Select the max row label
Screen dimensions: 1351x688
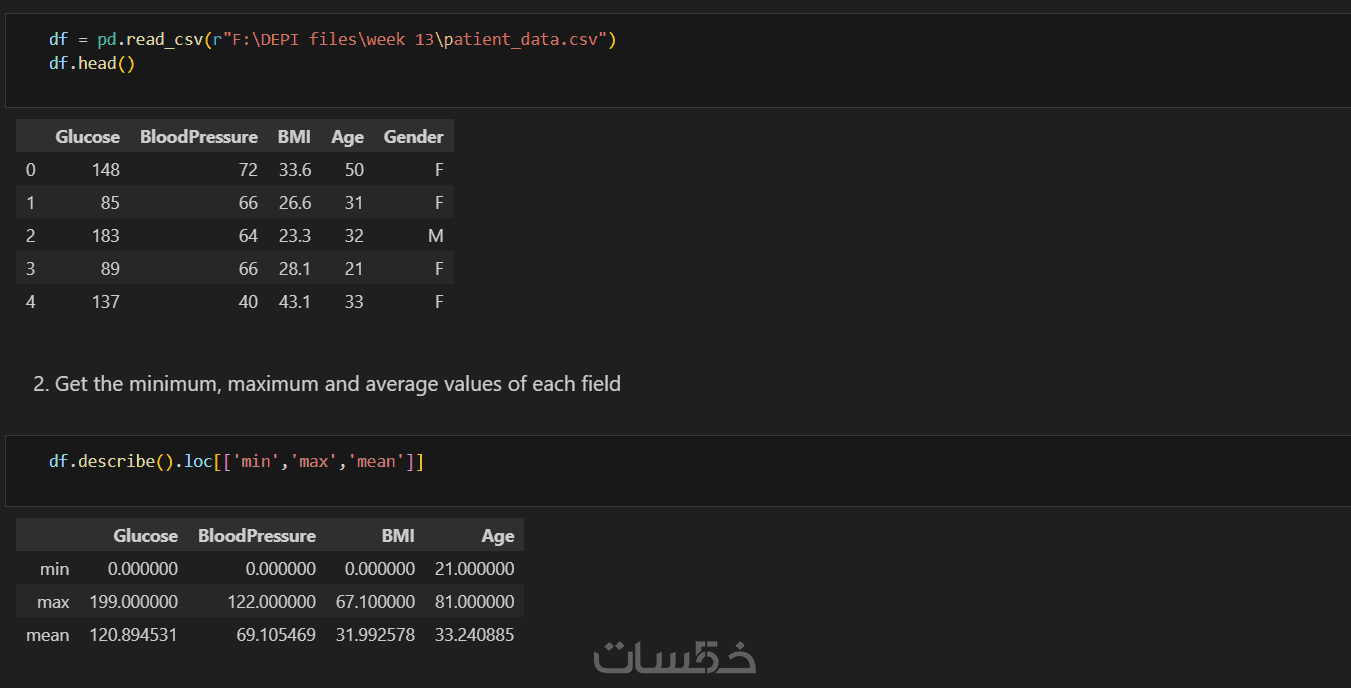(53, 602)
